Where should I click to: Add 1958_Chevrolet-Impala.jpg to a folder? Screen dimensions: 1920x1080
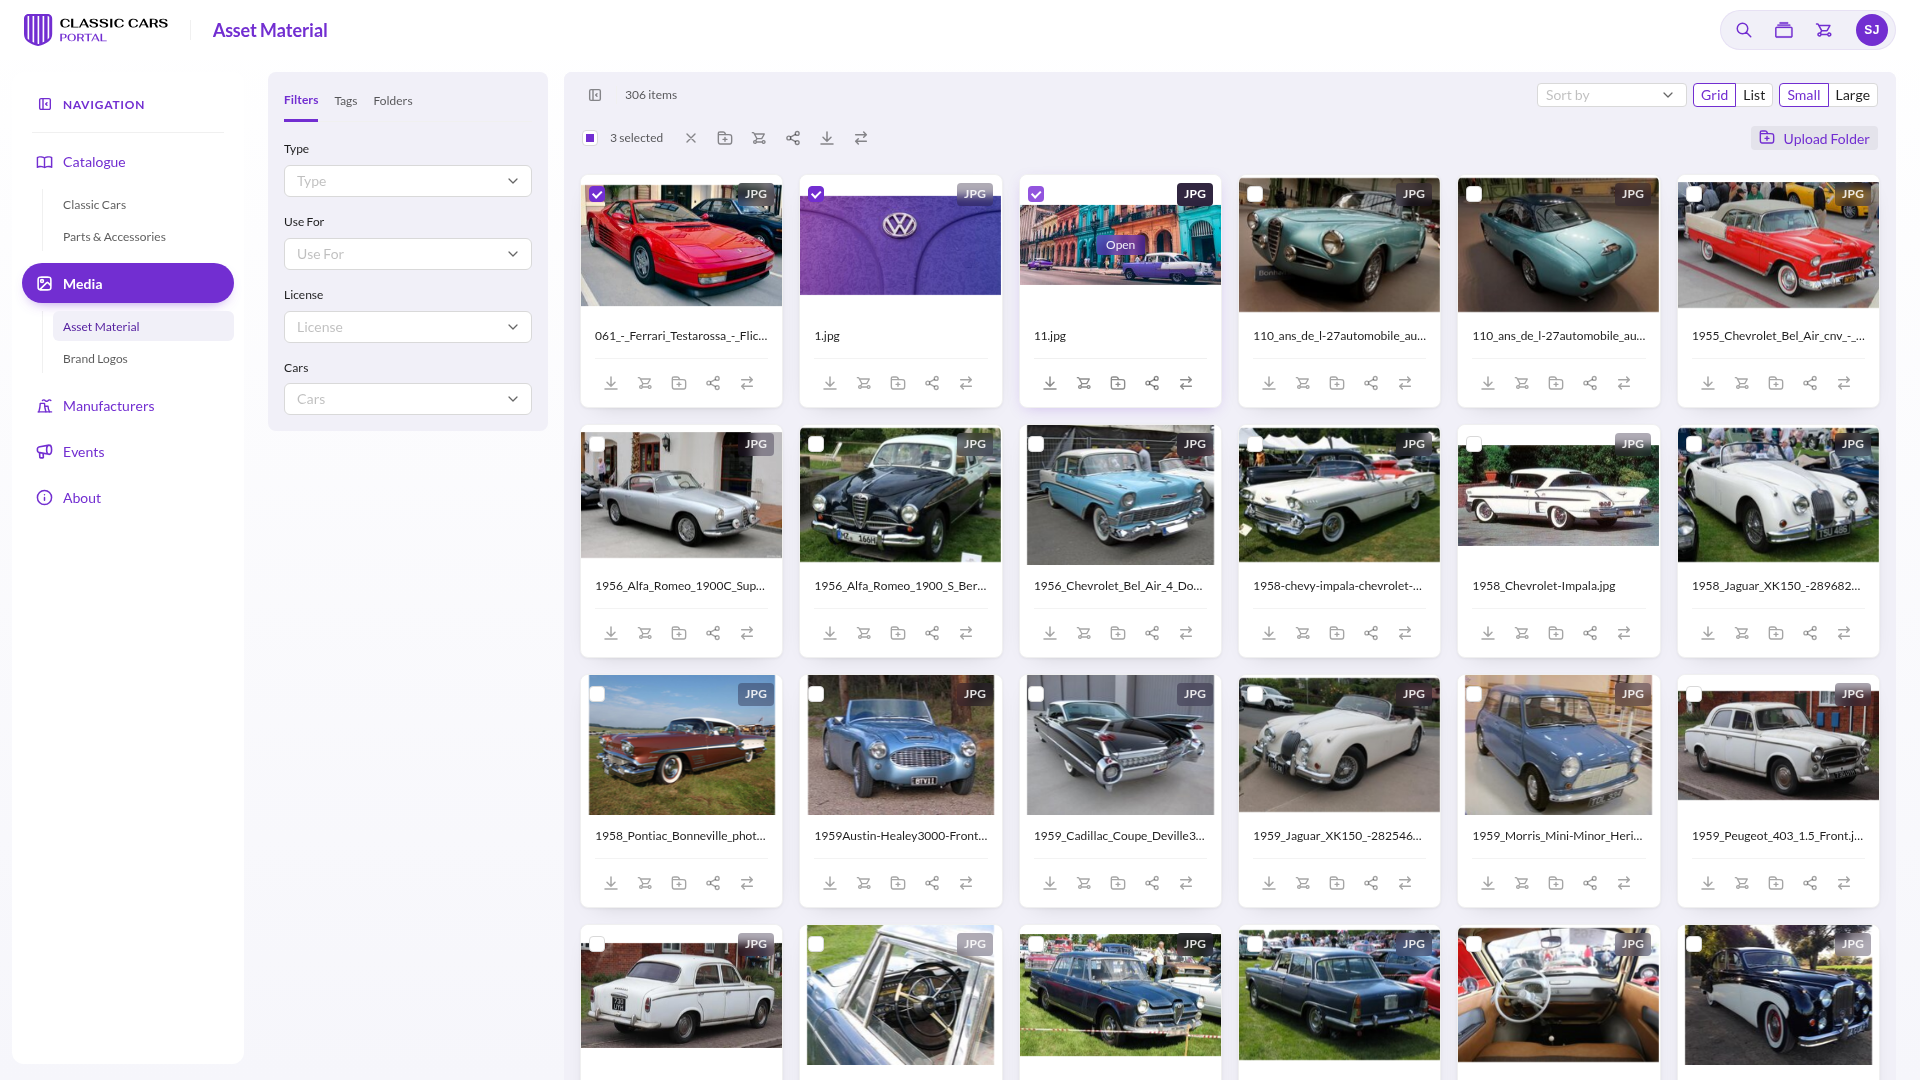pos(1556,633)
